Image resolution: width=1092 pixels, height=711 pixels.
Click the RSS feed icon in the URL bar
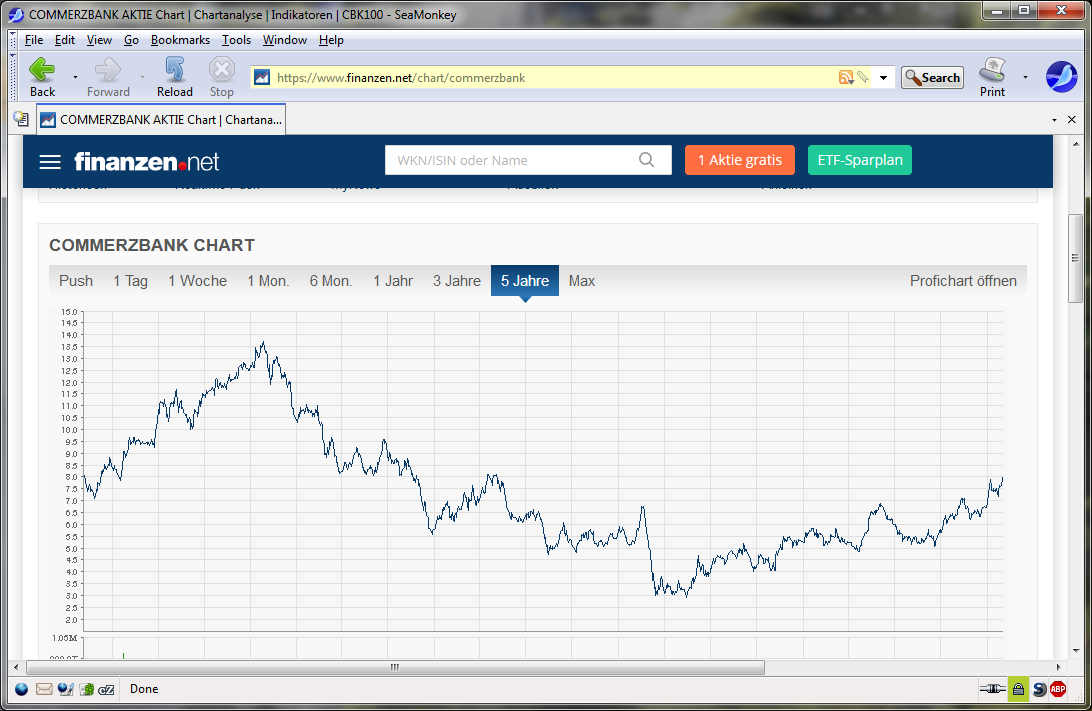[x=846, y=77]
